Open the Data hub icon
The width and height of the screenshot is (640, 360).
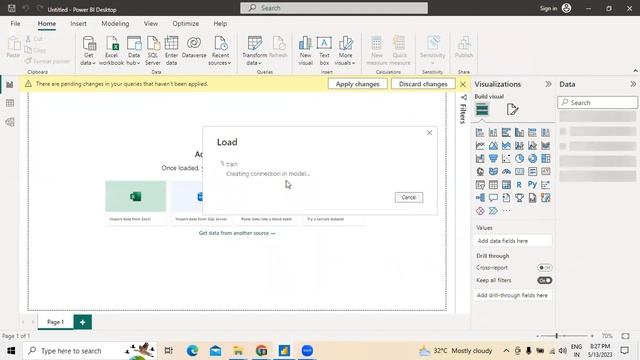(133, 51)
